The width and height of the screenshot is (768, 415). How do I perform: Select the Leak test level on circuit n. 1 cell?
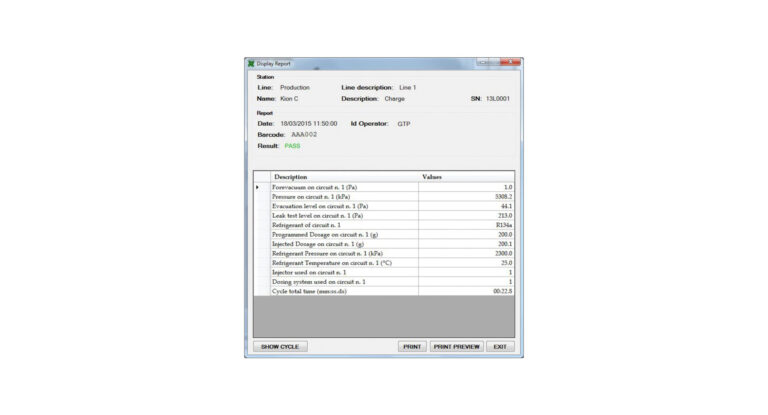click(344, 216)
